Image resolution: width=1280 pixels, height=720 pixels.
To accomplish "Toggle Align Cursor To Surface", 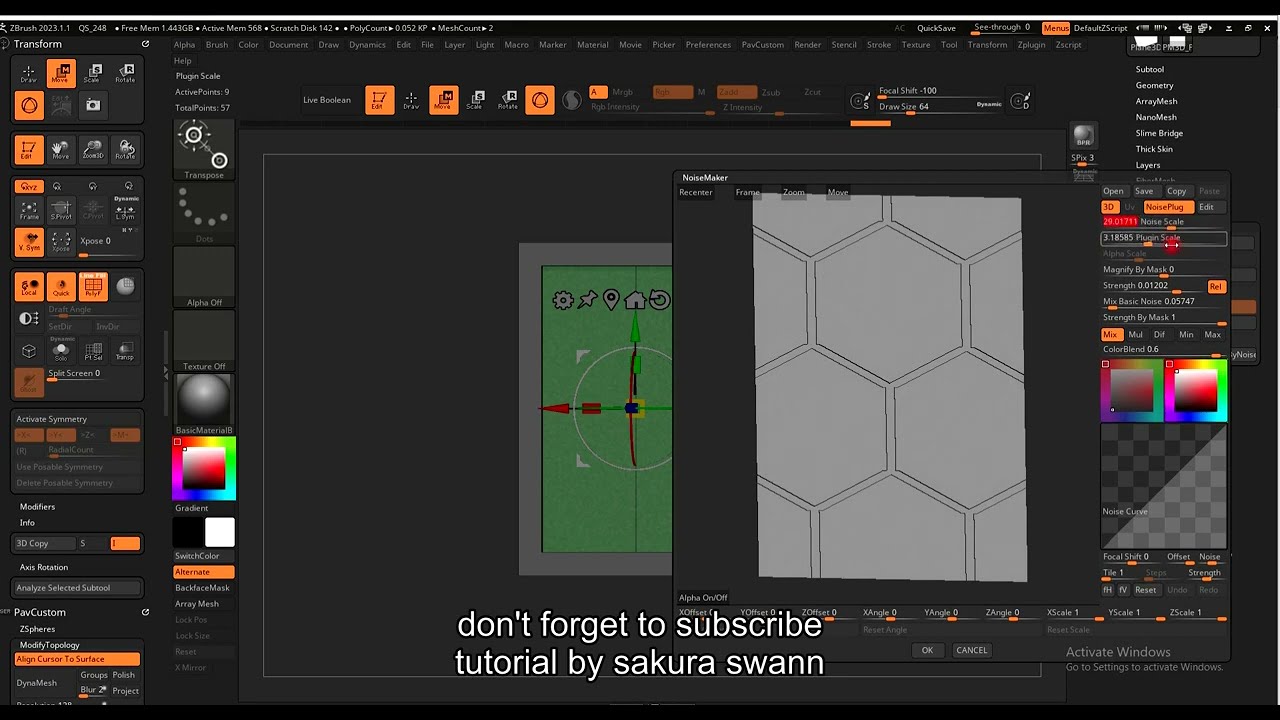I will (x=77, y=659).
